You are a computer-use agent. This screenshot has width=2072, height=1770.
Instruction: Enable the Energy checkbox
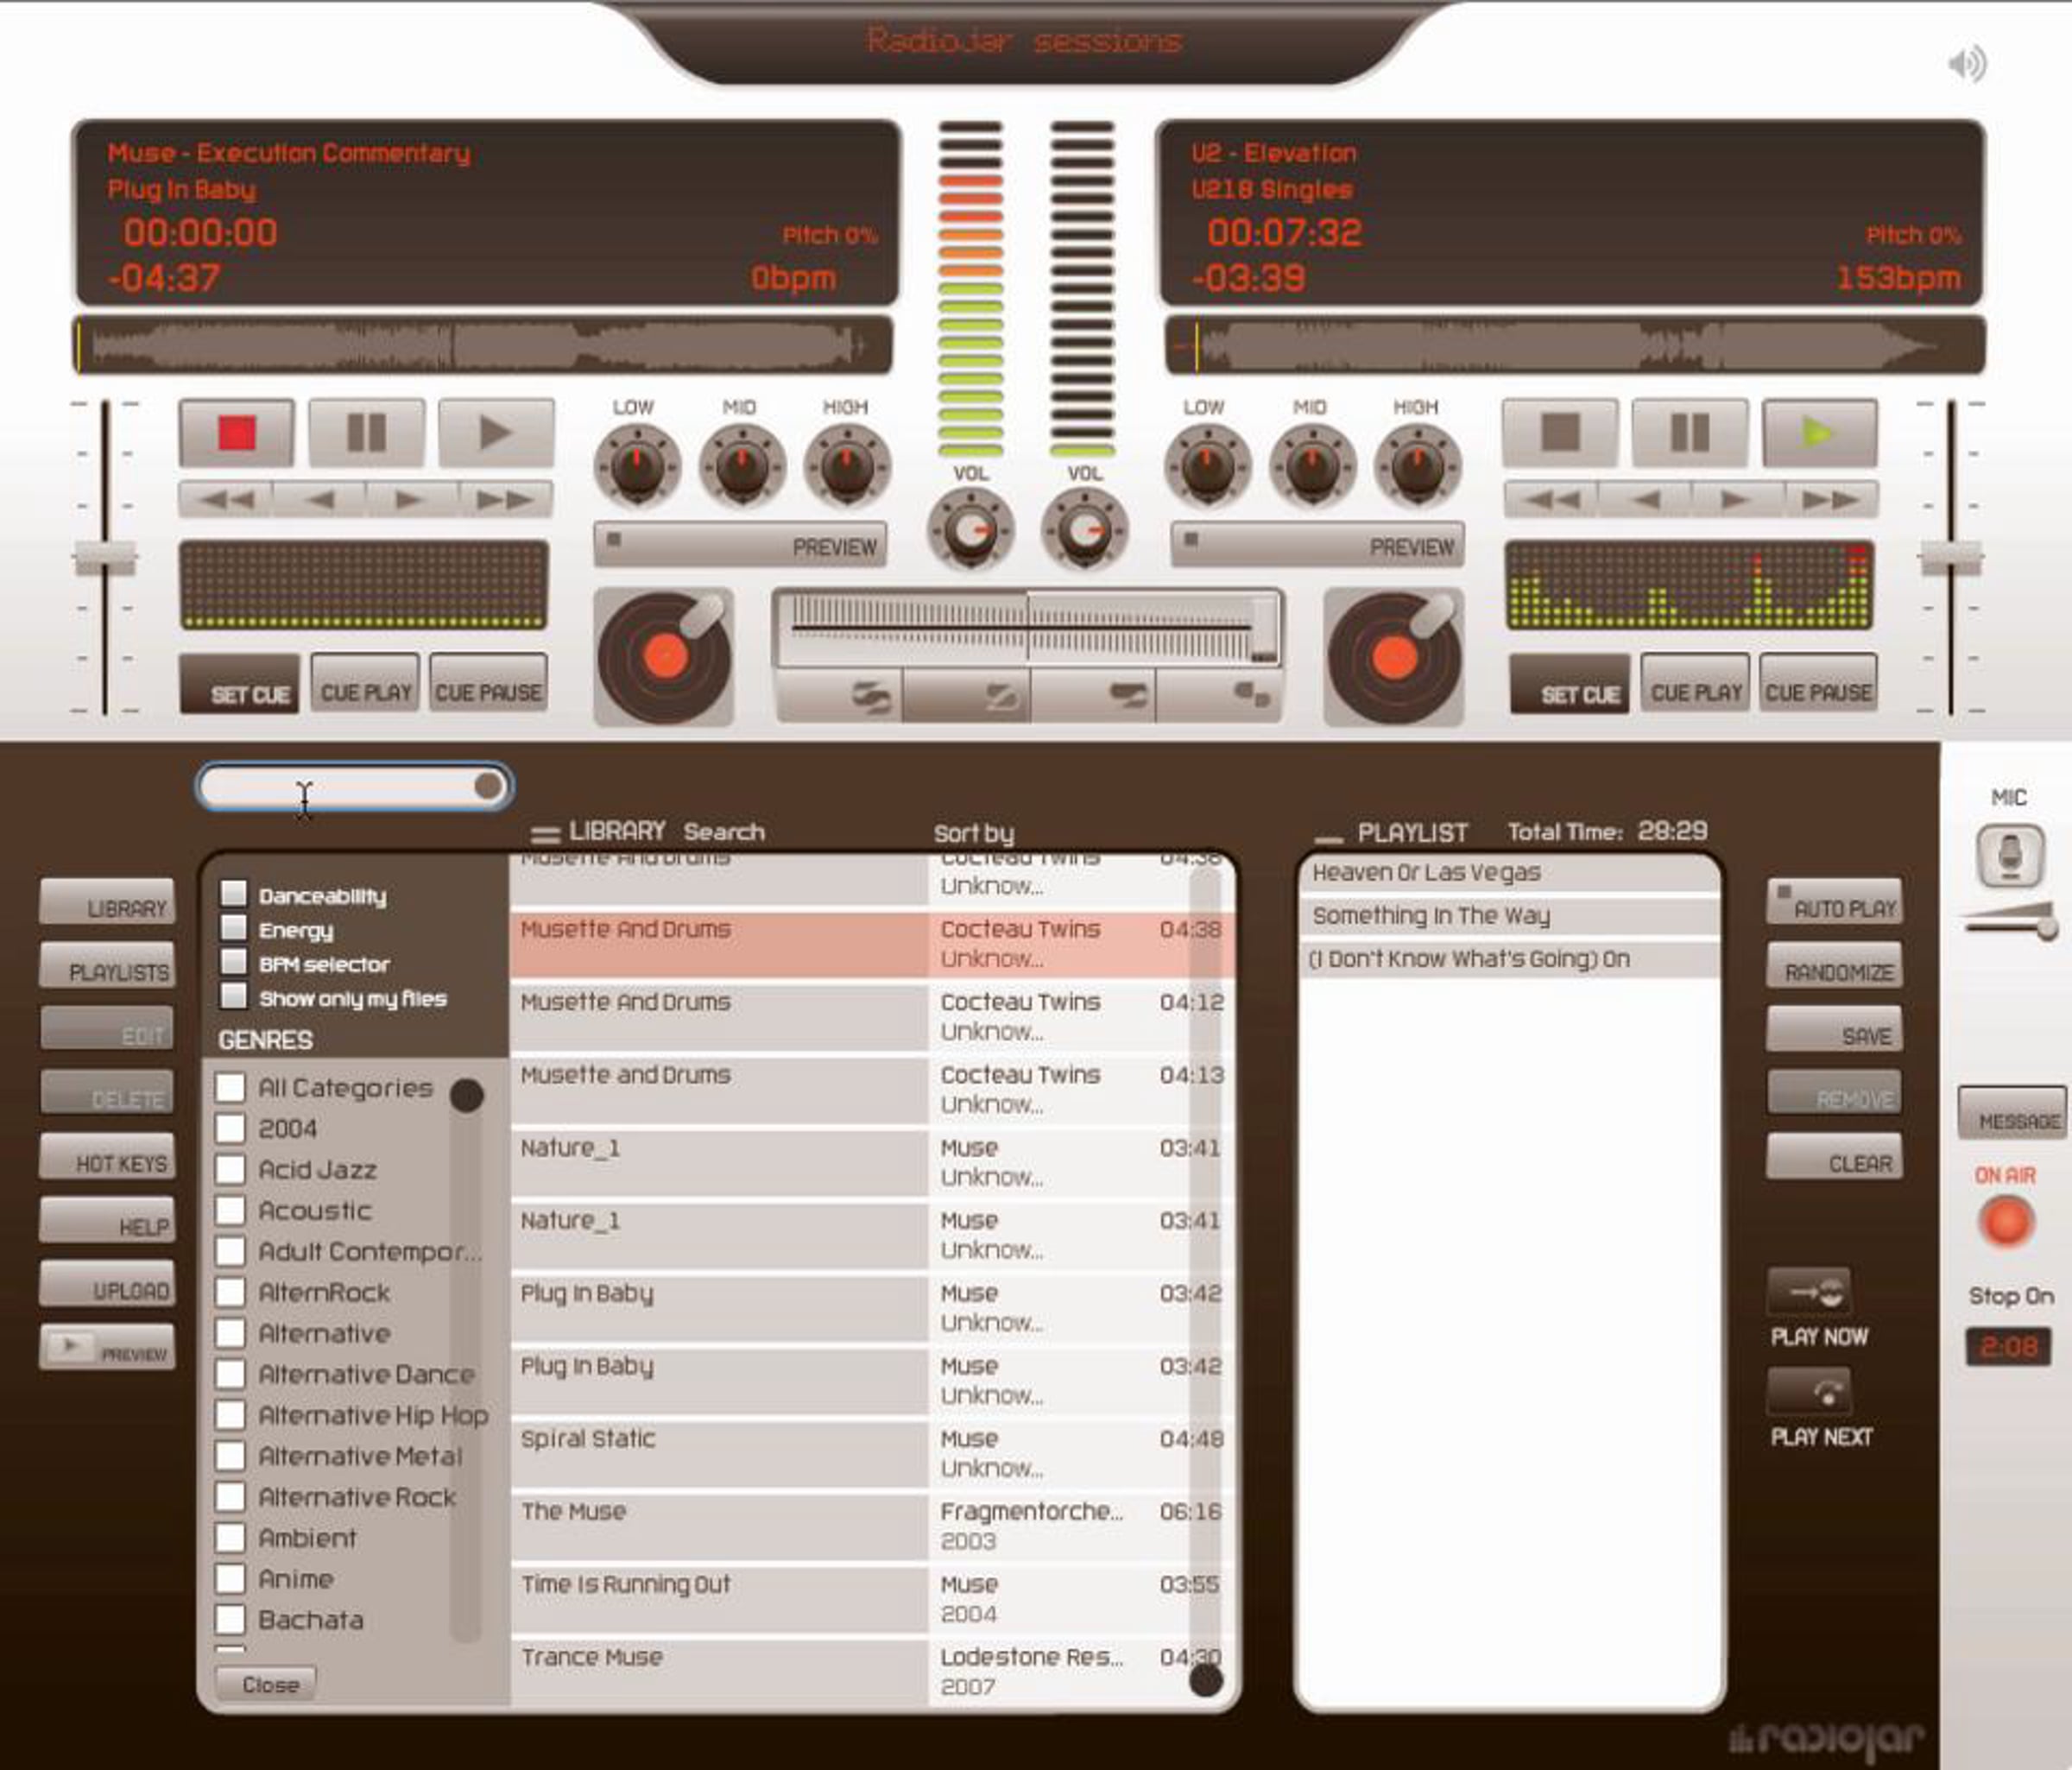(234, 928)
